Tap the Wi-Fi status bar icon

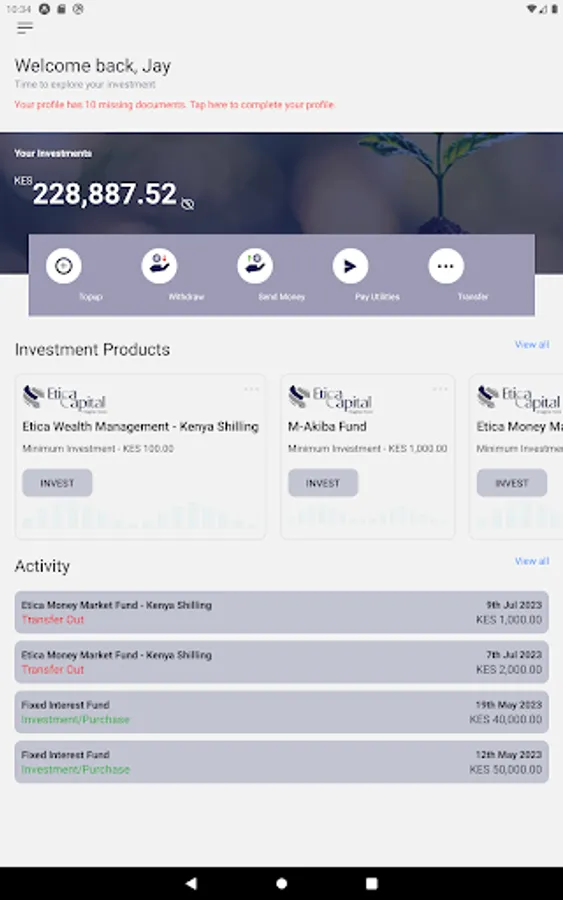tap(531, 9)
